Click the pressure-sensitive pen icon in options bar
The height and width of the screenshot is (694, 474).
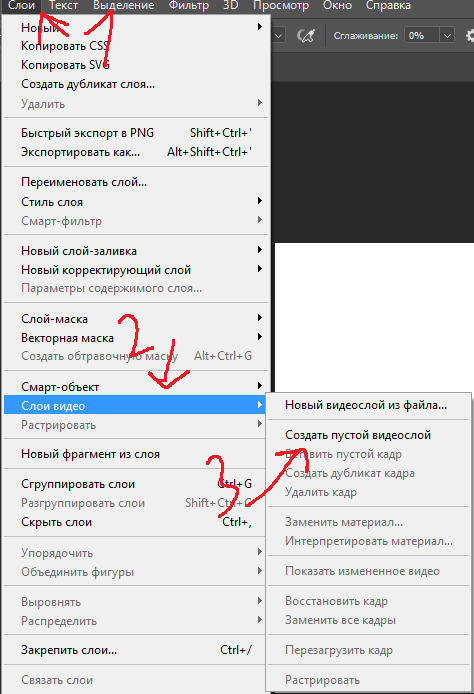(x=305, y=35)
